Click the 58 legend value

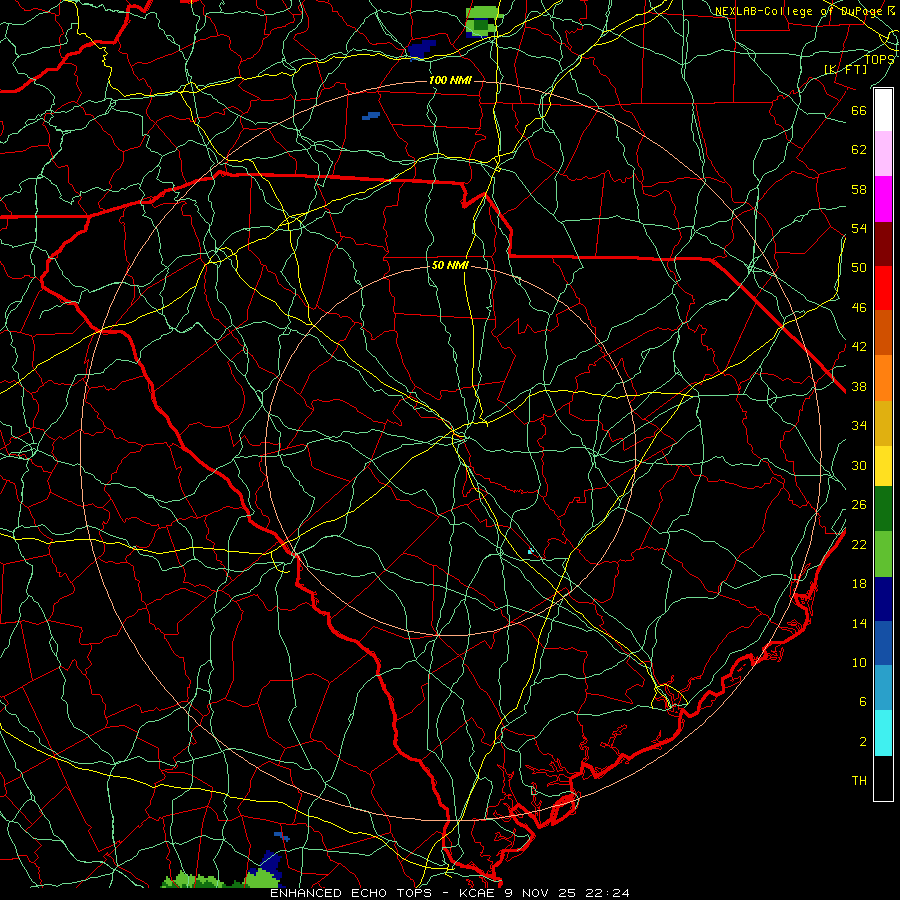pyautogui.click(x=859, y=189)
